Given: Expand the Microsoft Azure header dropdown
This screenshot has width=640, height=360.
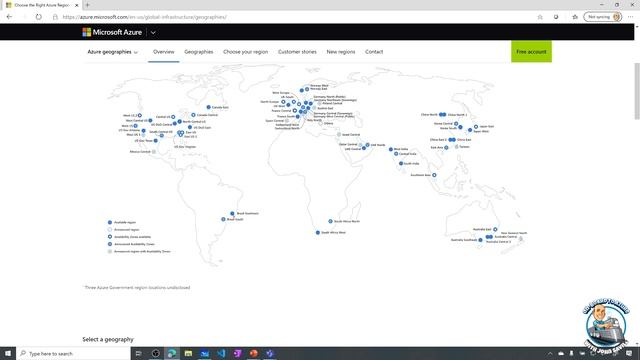Looking at the screenshot, I should [x=153, y=33].
